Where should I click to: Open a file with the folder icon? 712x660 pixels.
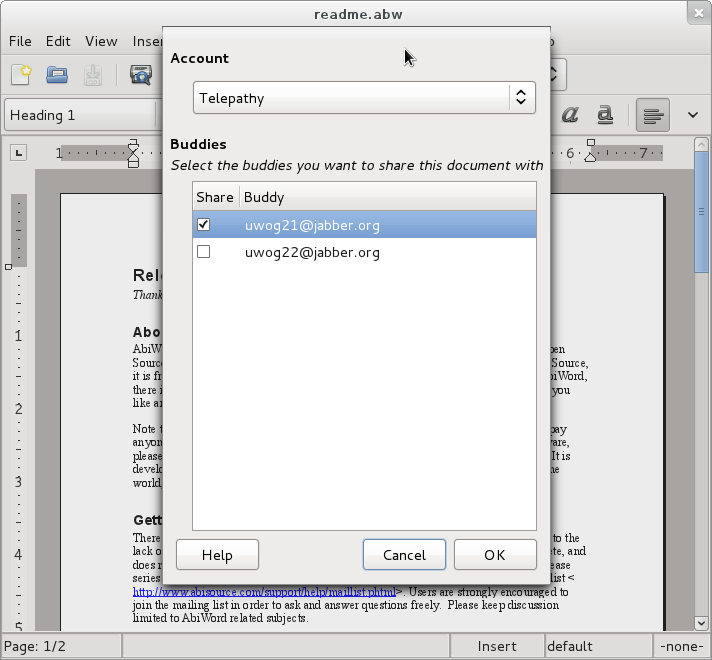[x=57, y=75]
